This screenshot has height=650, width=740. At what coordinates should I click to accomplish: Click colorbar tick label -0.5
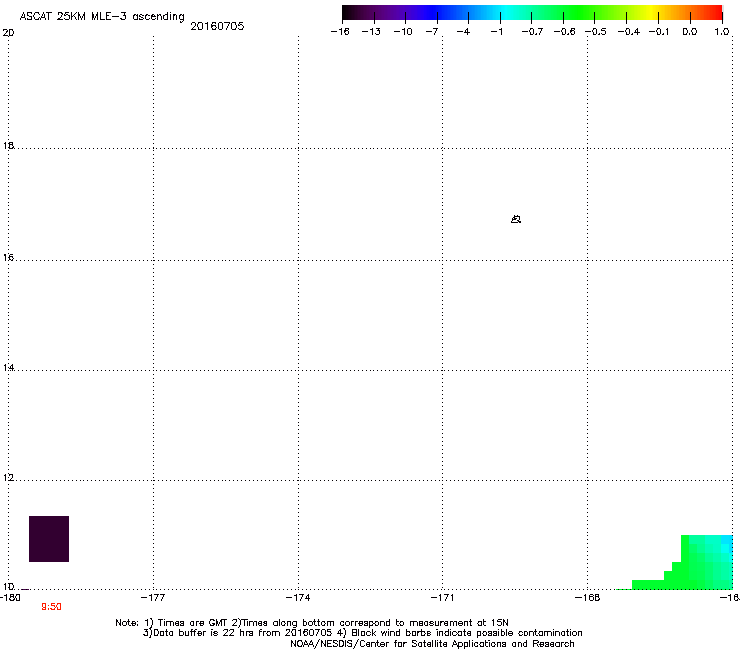click(596, 32)
